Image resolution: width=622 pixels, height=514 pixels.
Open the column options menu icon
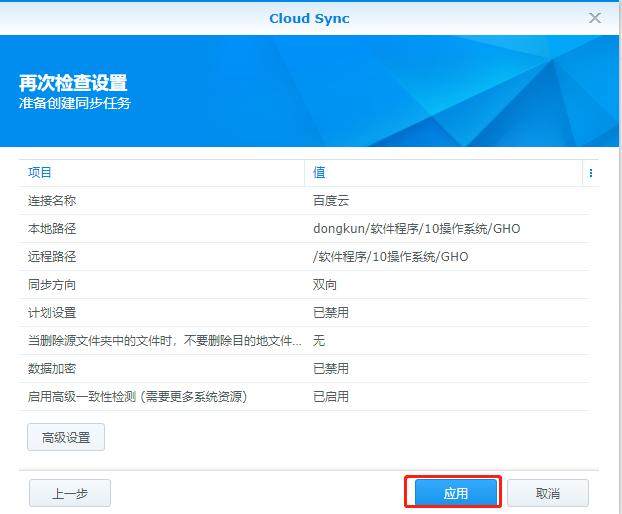click(591, 173)
